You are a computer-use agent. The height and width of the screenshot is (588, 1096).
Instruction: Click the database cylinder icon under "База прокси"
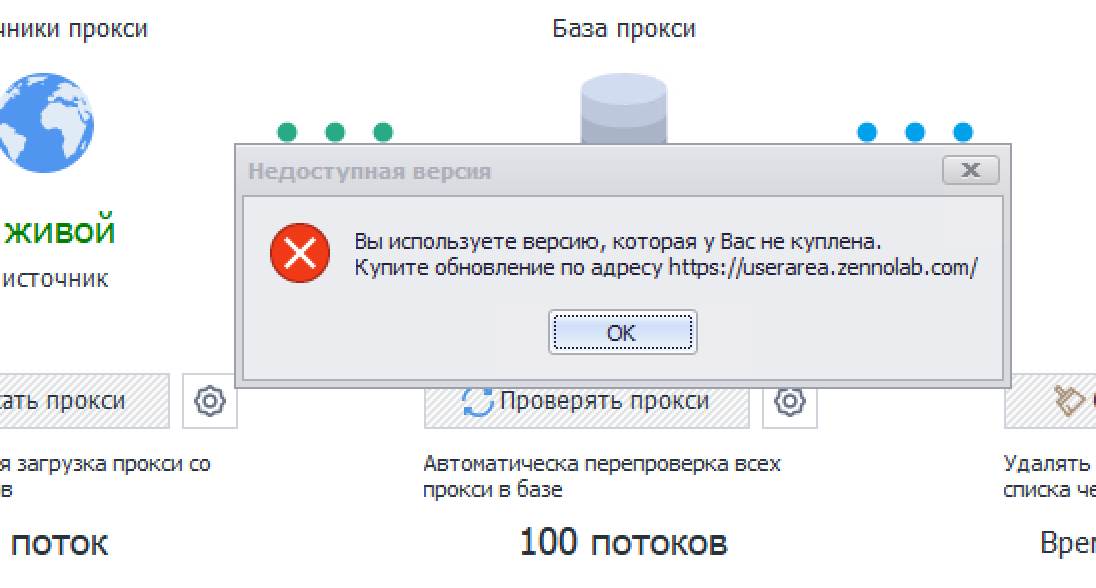[x=623, y=110]
